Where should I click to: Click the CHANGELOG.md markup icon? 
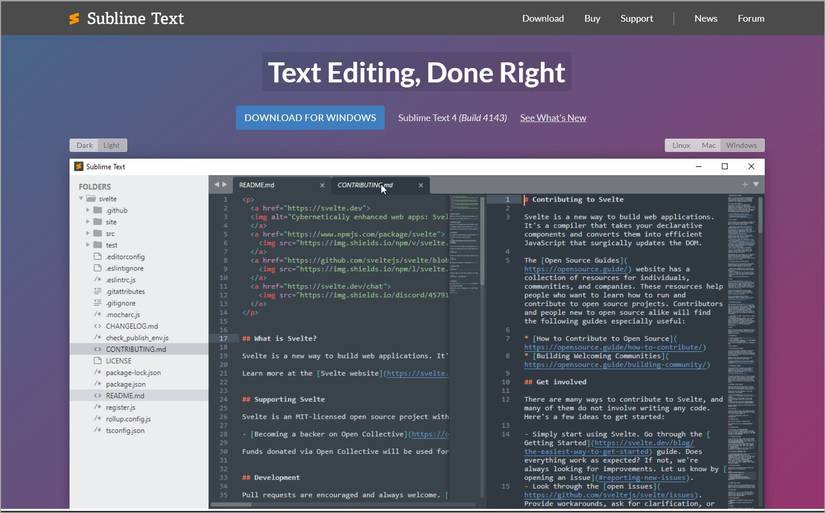click(97, 326)
